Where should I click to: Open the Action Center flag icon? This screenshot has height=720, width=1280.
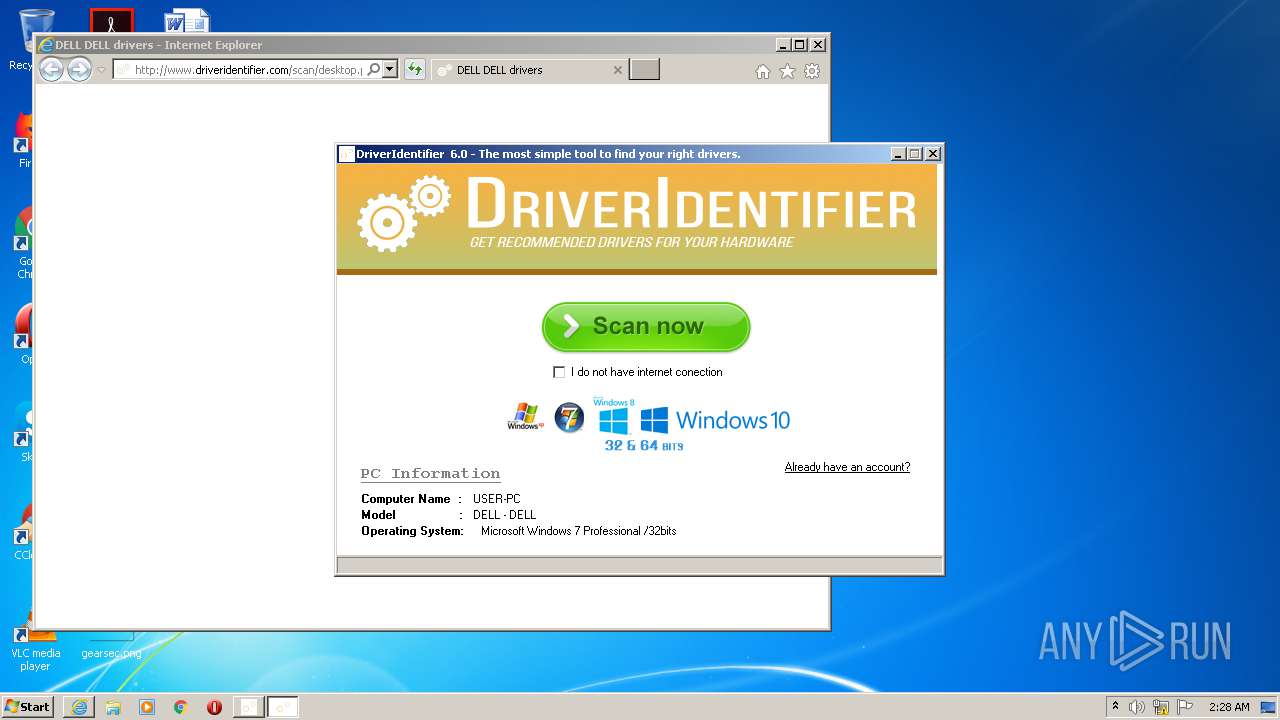pos(1184,707)
